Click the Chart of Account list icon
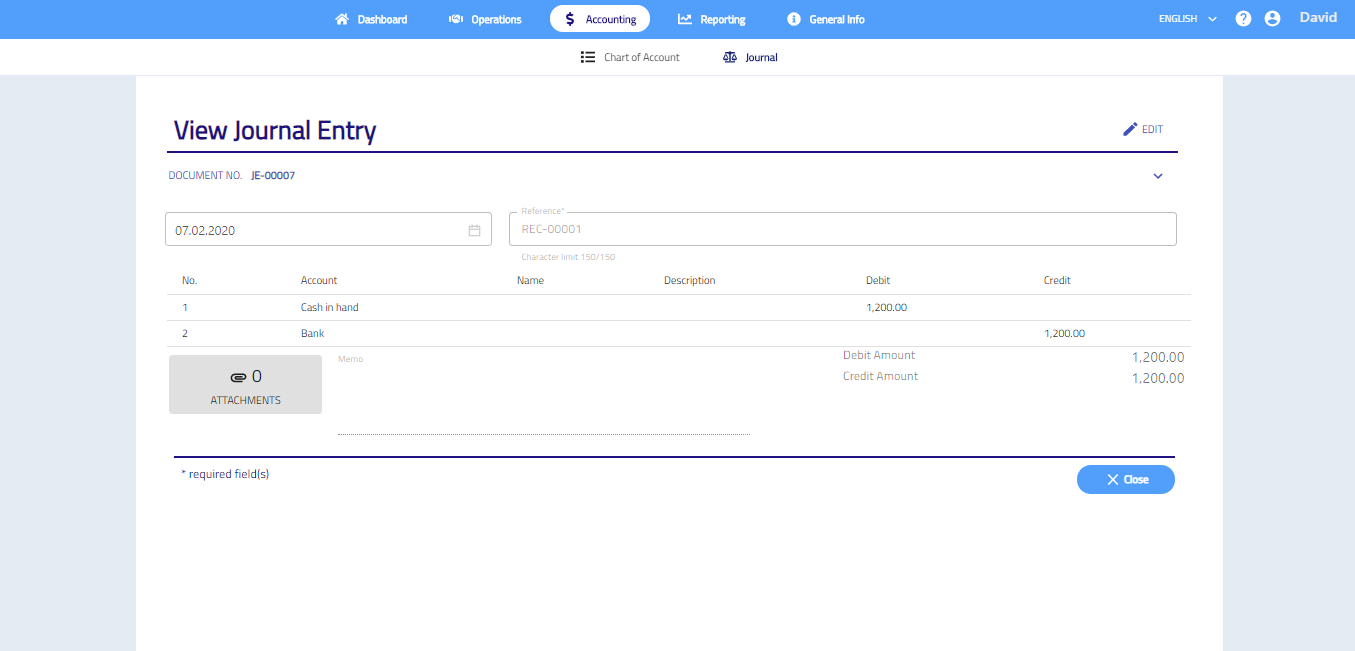This screenshot has height=651, width=1355. tap(588, 57)
